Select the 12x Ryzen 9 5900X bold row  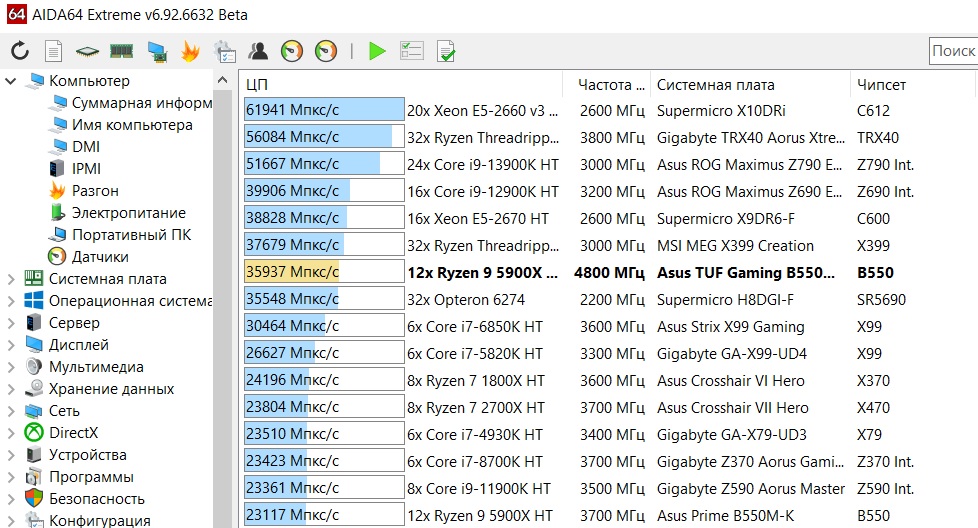tap(482, 273)
